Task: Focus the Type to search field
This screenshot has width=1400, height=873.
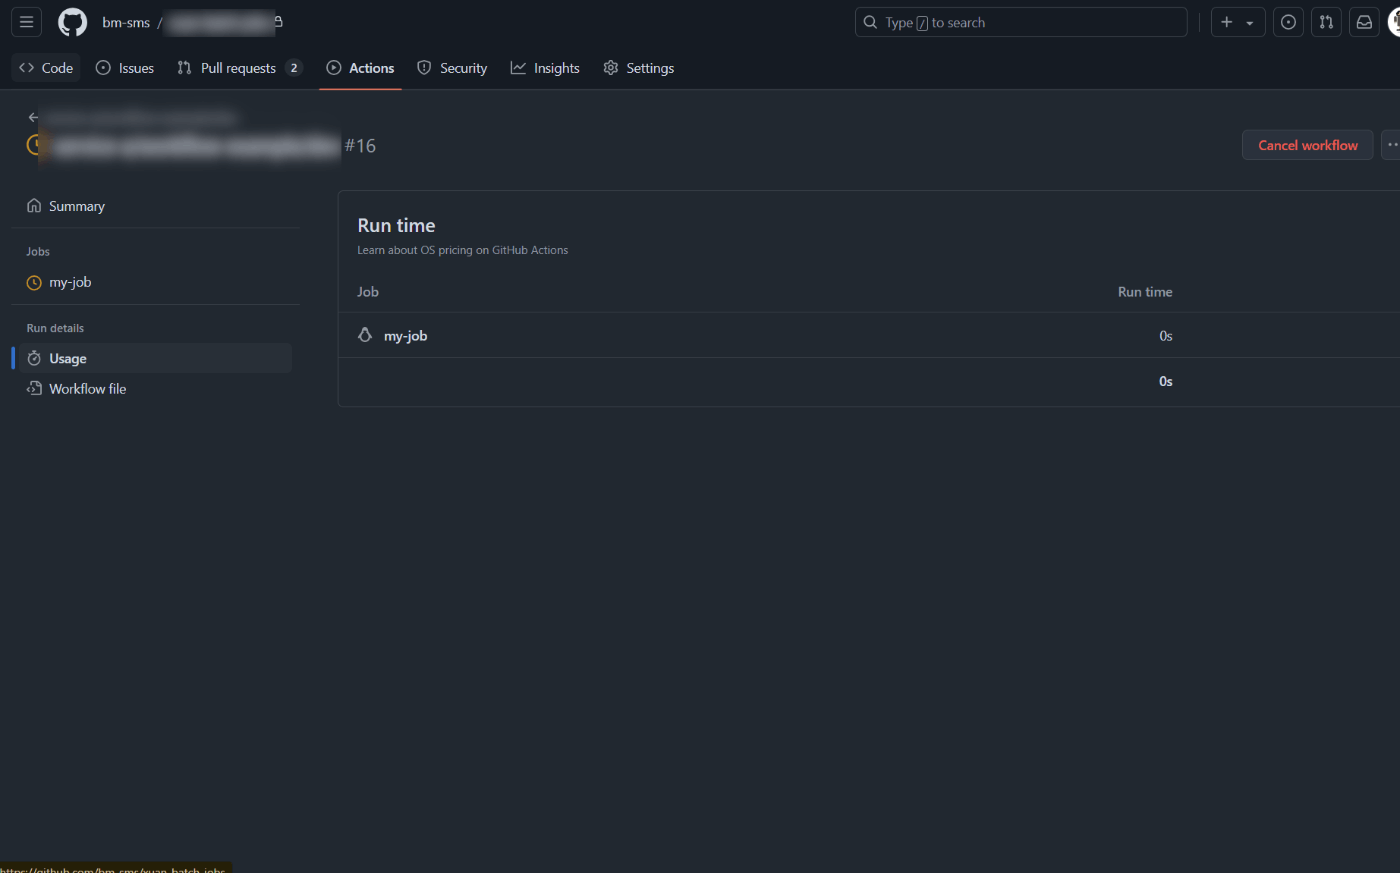Action: pos(1021,22)
